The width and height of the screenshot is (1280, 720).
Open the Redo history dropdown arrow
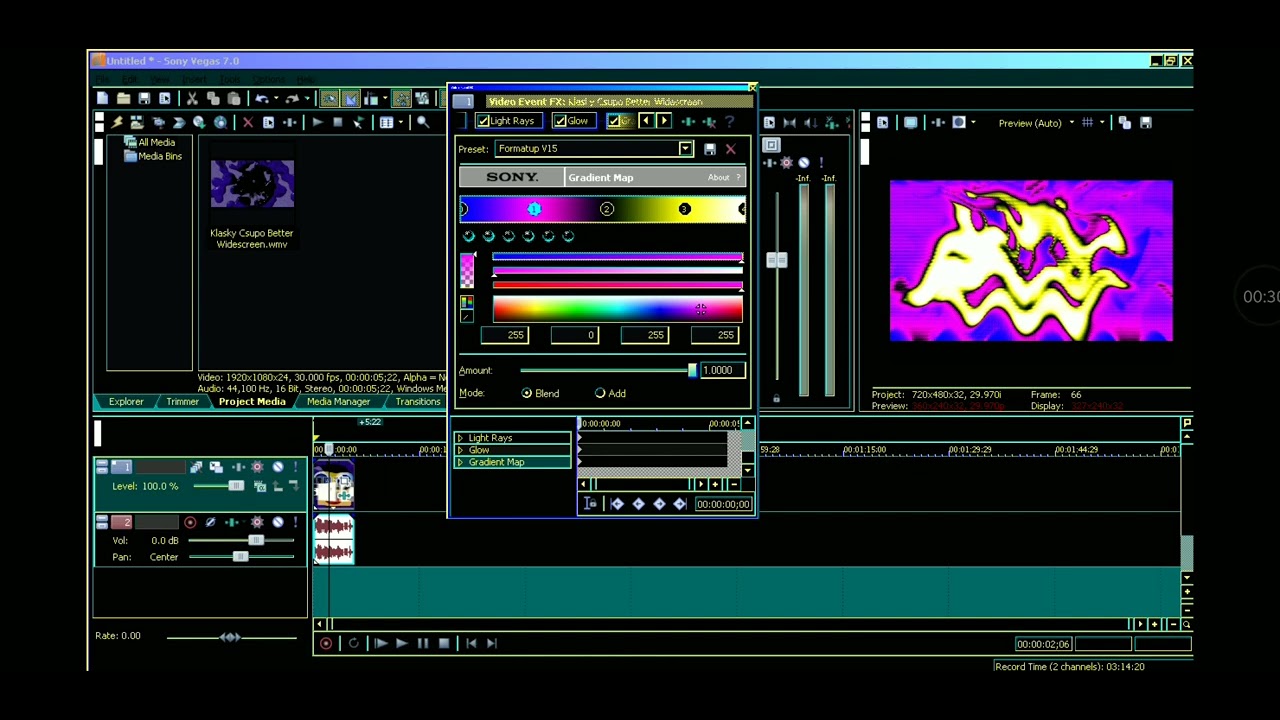(305, 98)
